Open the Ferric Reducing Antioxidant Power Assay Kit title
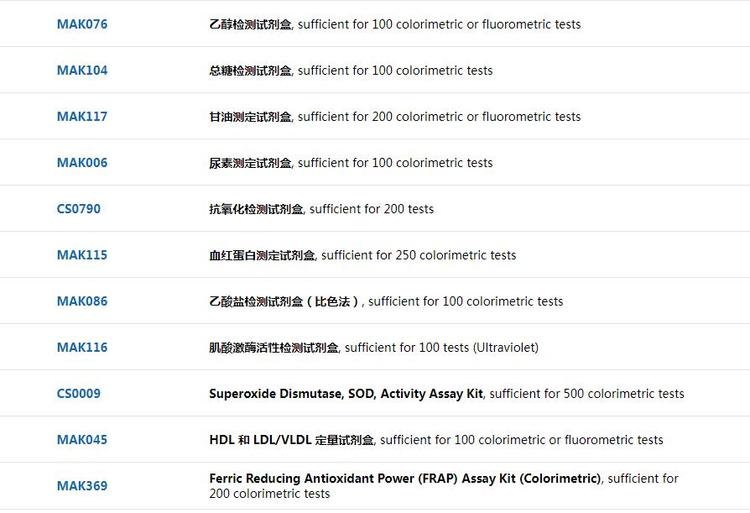Viewport: 750px width, 513px height. coord(405,478)
